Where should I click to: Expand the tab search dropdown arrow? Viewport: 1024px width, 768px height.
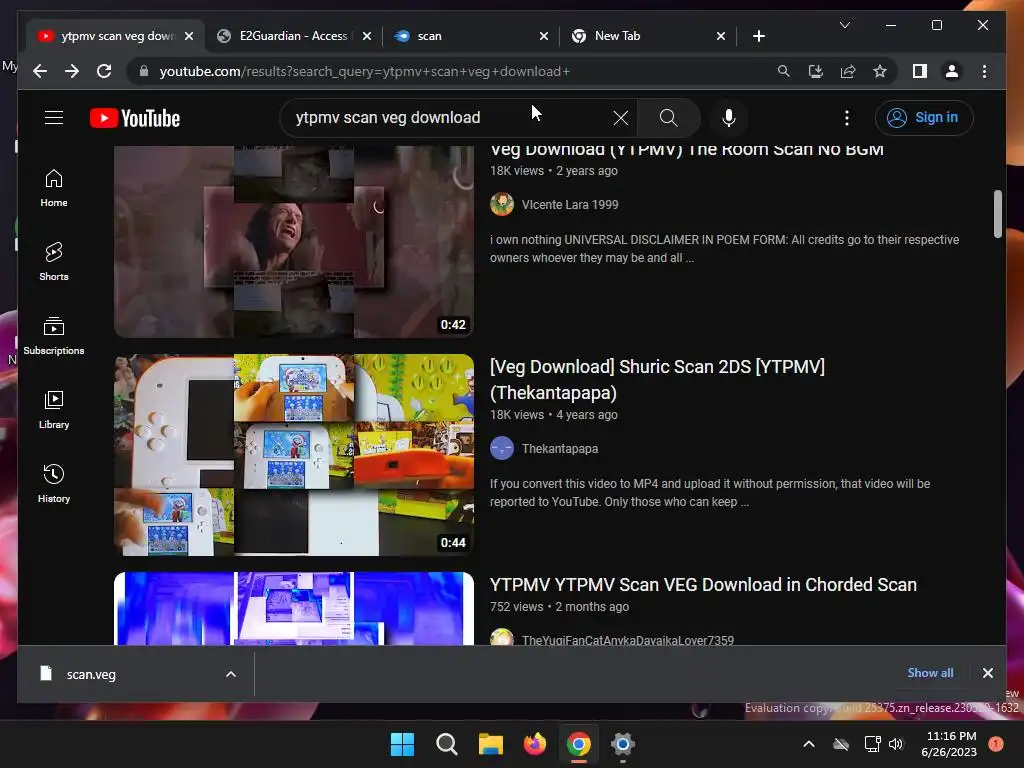(x=844, y=25)
